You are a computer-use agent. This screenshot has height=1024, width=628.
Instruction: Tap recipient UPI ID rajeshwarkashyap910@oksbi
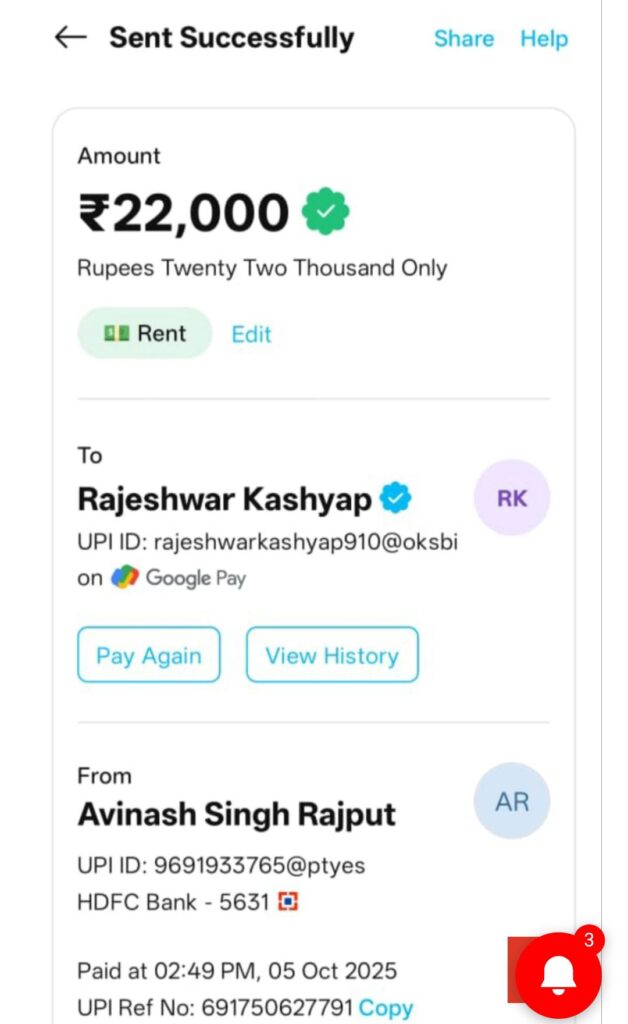[x=268, y=543]
